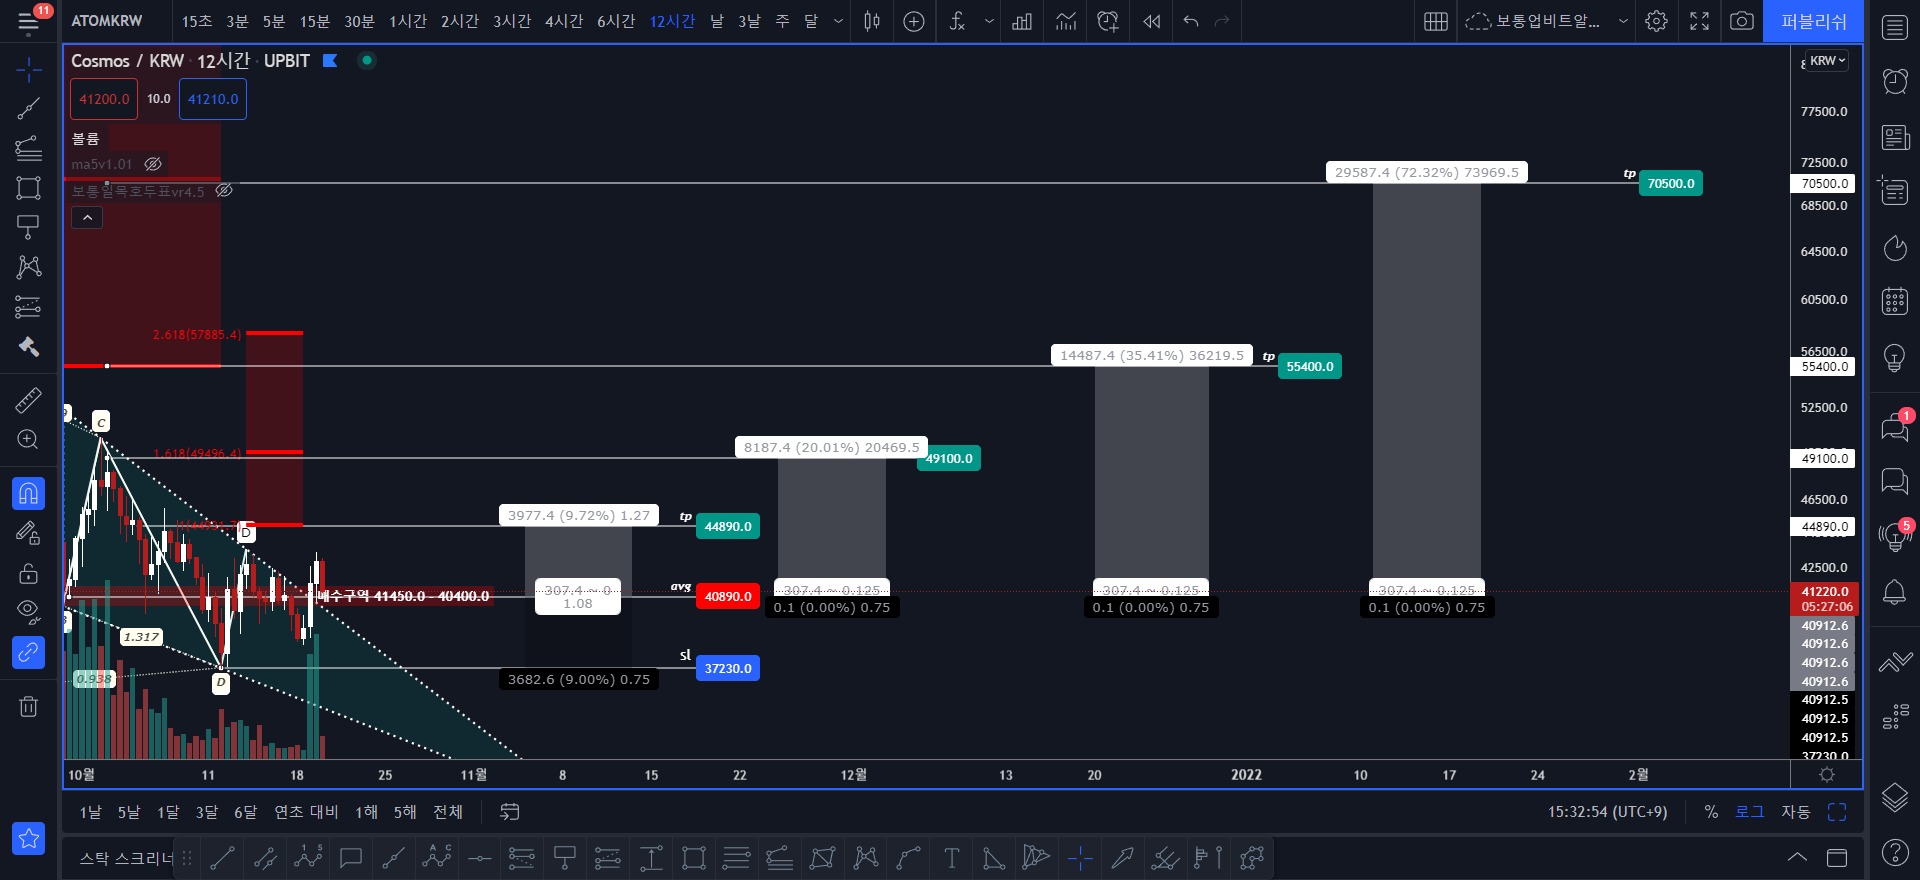Set range to 연초 대비
This screenshot has height=880, width=1920.
(x=306, y=812)
